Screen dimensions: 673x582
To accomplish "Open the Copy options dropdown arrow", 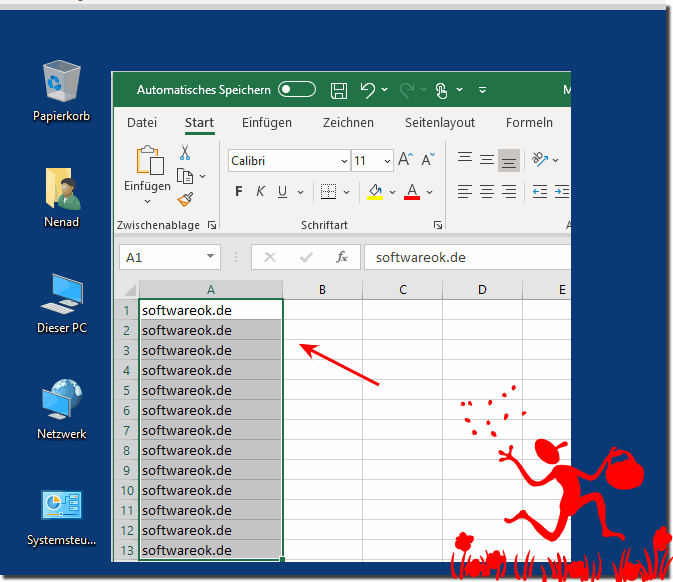I will coord(203,176).
